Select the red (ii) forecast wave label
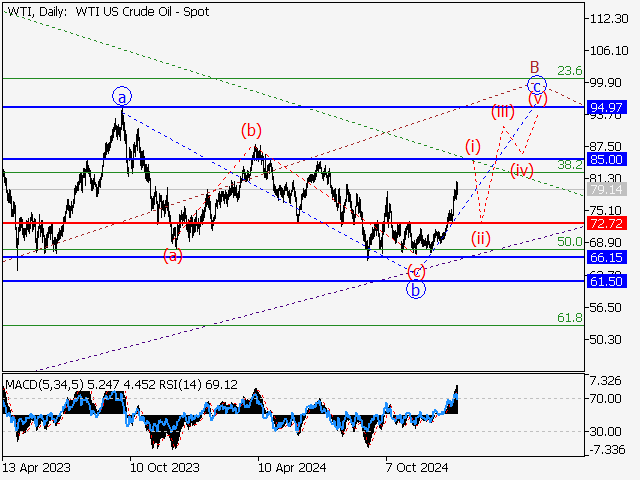The width and height of the screenshot is (640, 480). tap(481, 238)
